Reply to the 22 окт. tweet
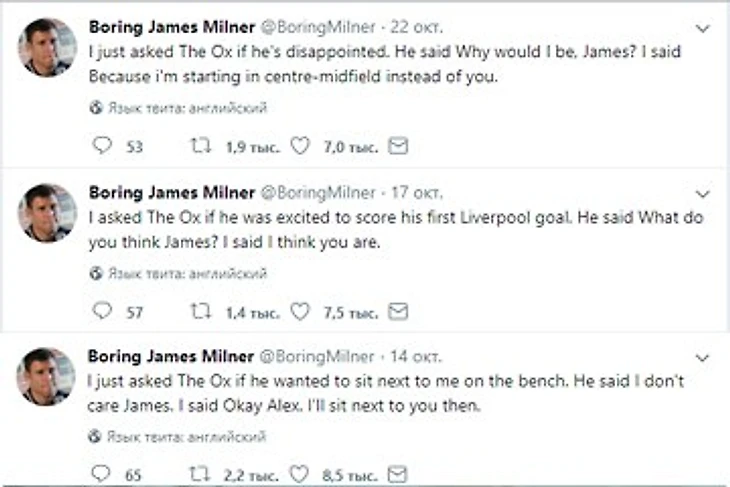 click(x=101, y=147)
